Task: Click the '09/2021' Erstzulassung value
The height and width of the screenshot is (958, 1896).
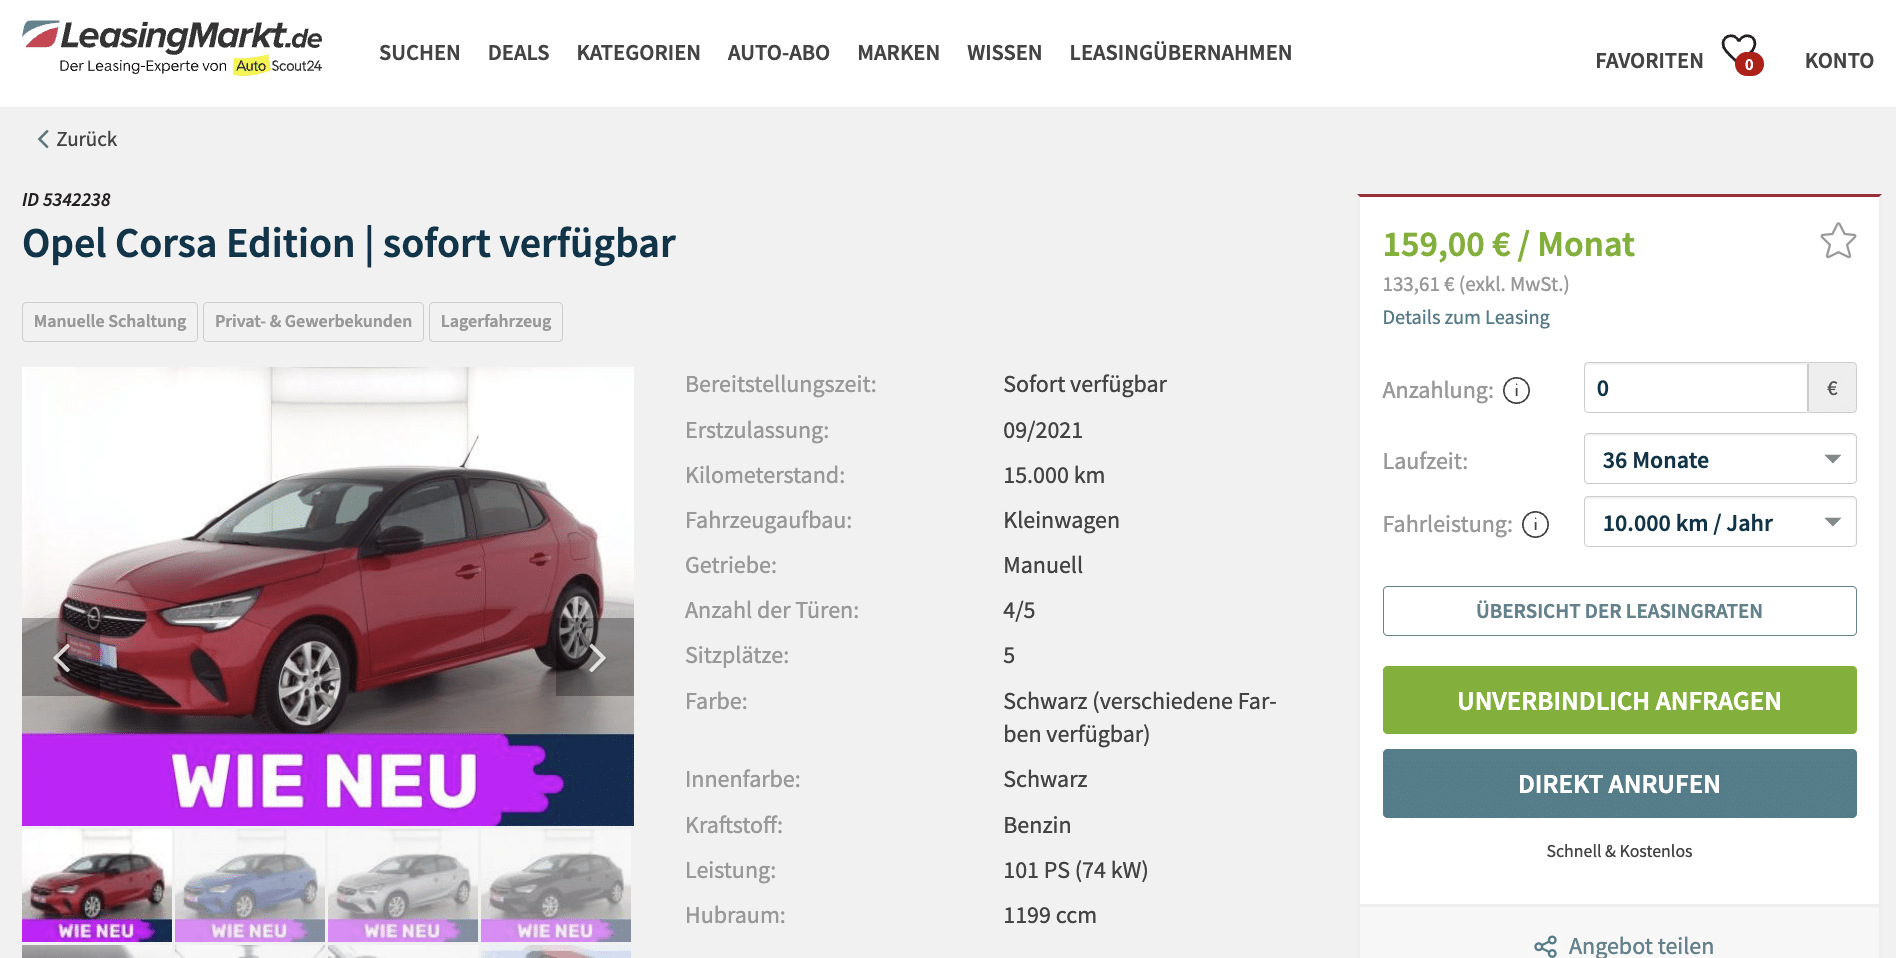Action: [x=1043, y=431]
